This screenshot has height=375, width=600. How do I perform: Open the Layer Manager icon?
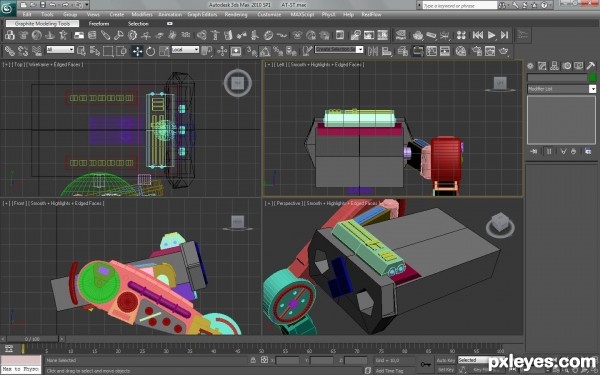click(x=403, y=51)
